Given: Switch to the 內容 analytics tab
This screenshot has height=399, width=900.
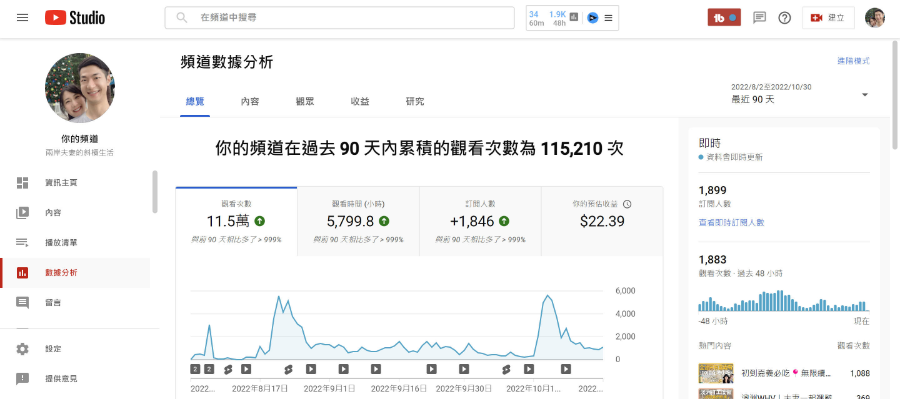Looking at the screenshot, I should click(x=250, y=102).
